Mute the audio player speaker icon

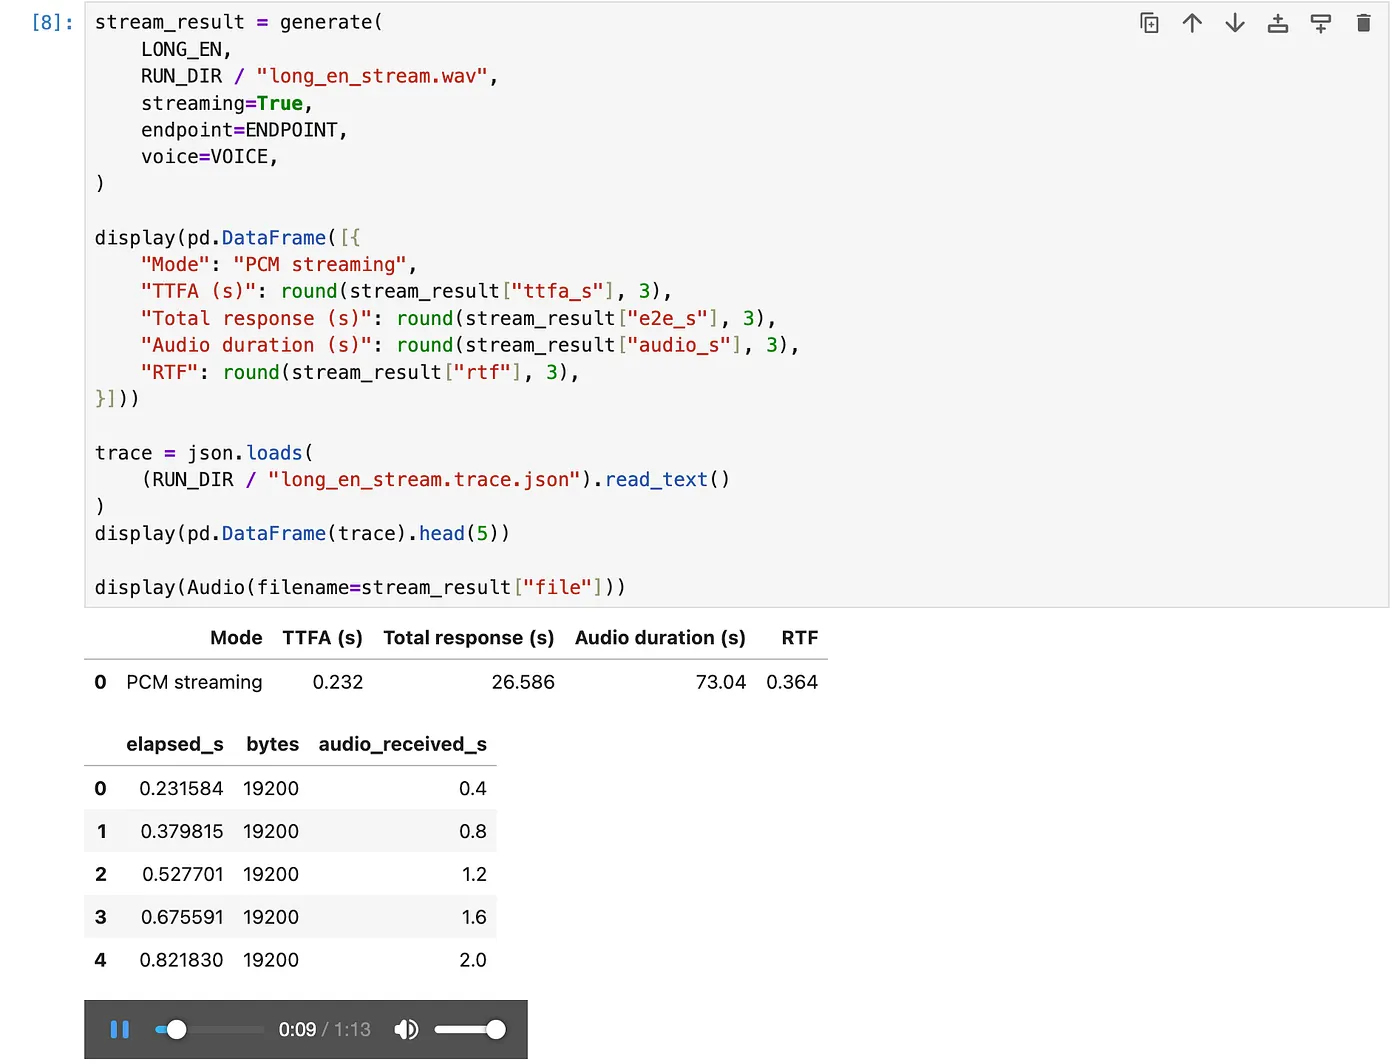click(x=406, y=1029)
